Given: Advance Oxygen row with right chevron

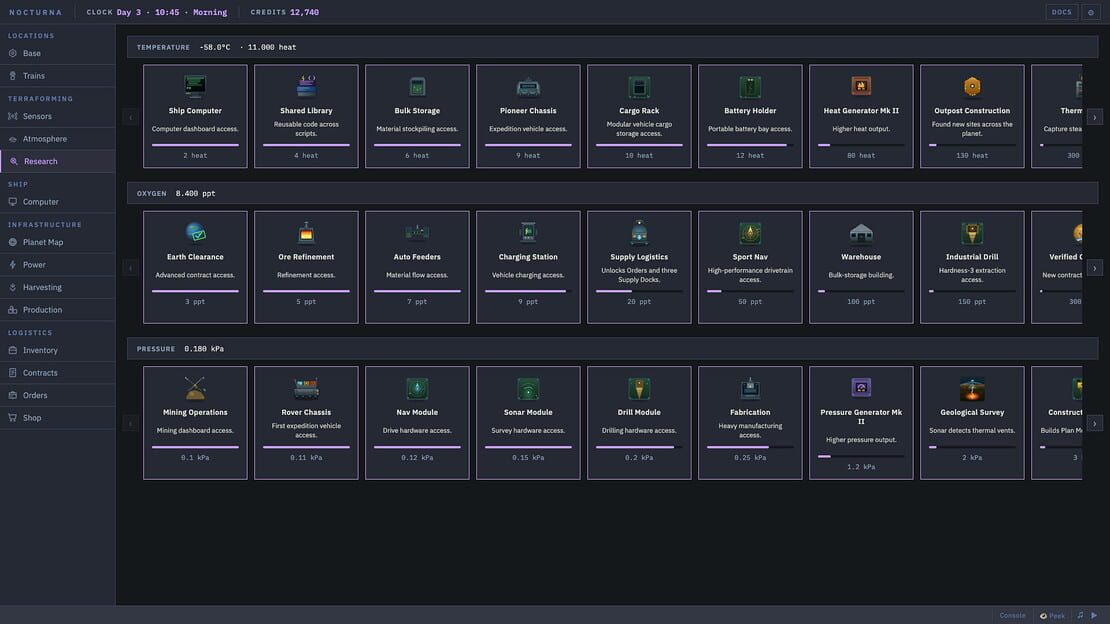Looking at the screenshot, I should [x=1094, y=268].
